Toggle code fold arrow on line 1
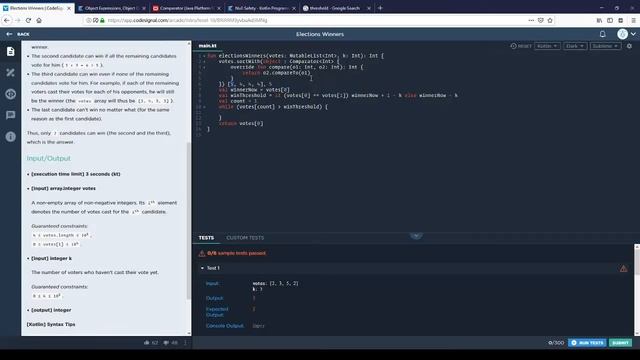640x360 pixels. click(x=204, y=56)
